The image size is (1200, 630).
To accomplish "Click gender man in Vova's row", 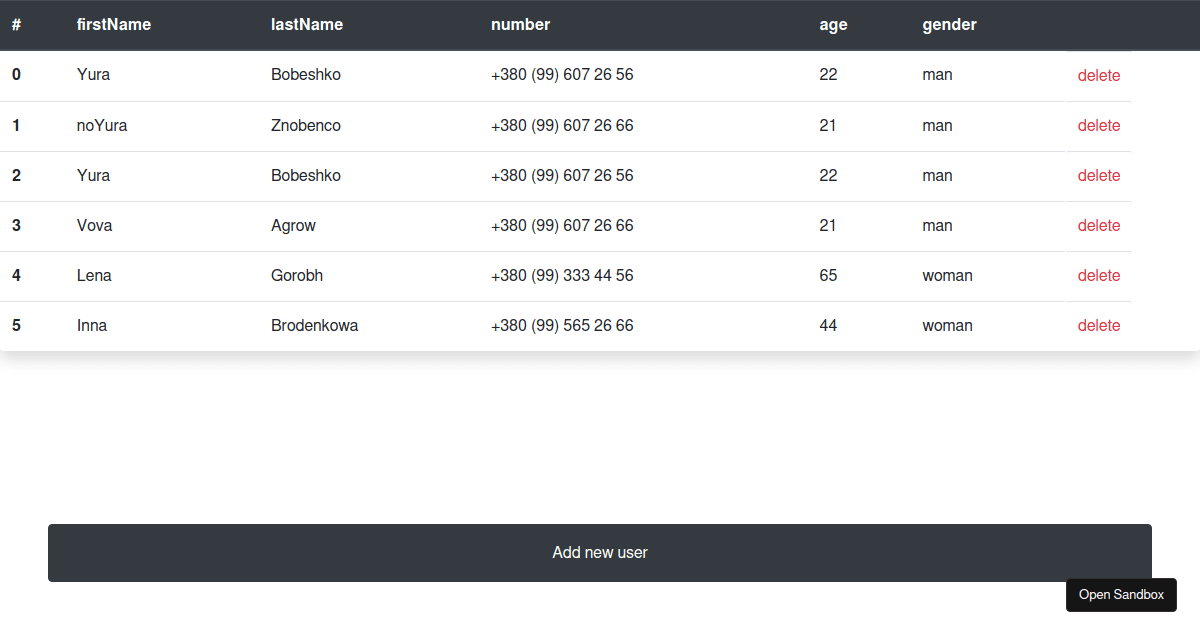I will point(937,226).
